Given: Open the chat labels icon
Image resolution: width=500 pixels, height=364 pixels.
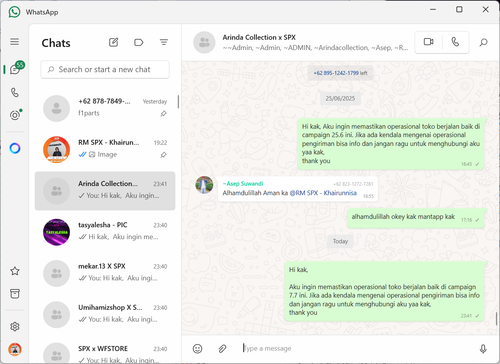Looking at the screenshot, I should tap(138, 42).
